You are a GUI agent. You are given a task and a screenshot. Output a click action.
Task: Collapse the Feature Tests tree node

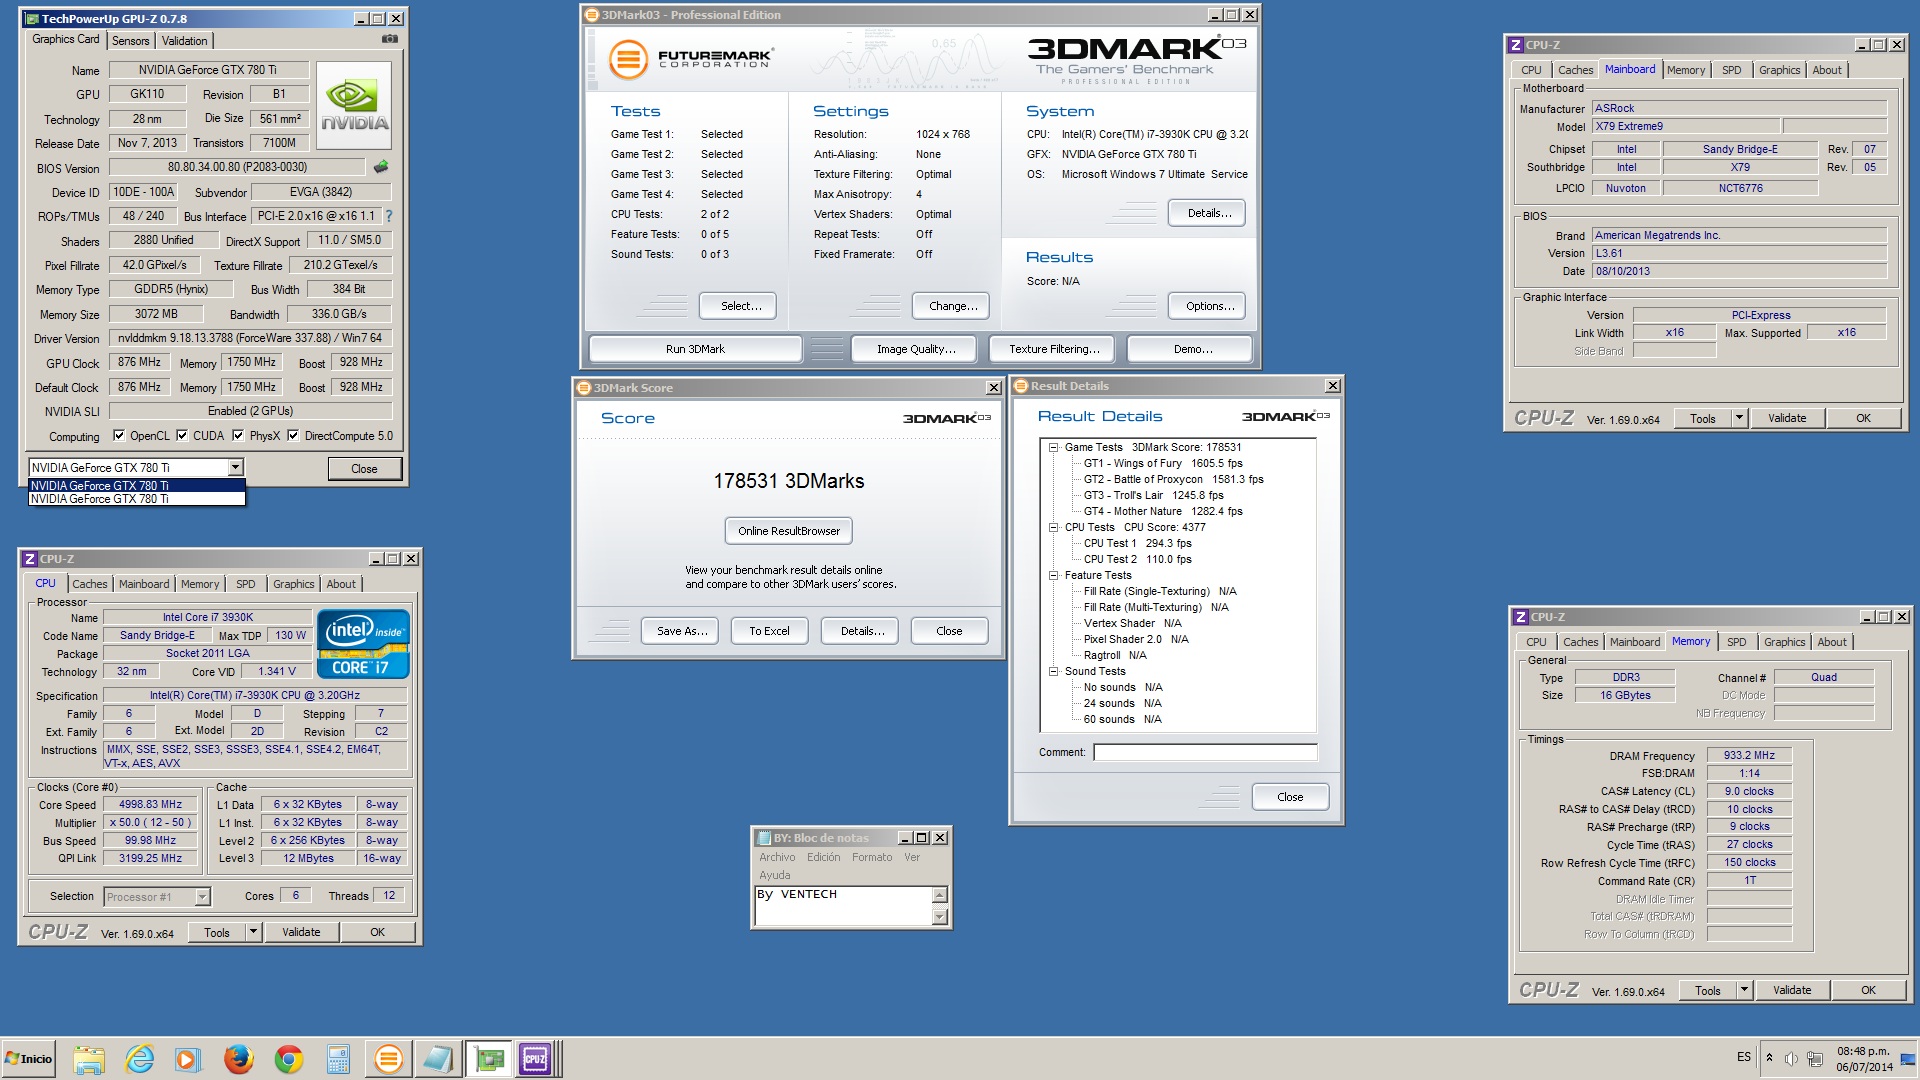(1053, 575)
